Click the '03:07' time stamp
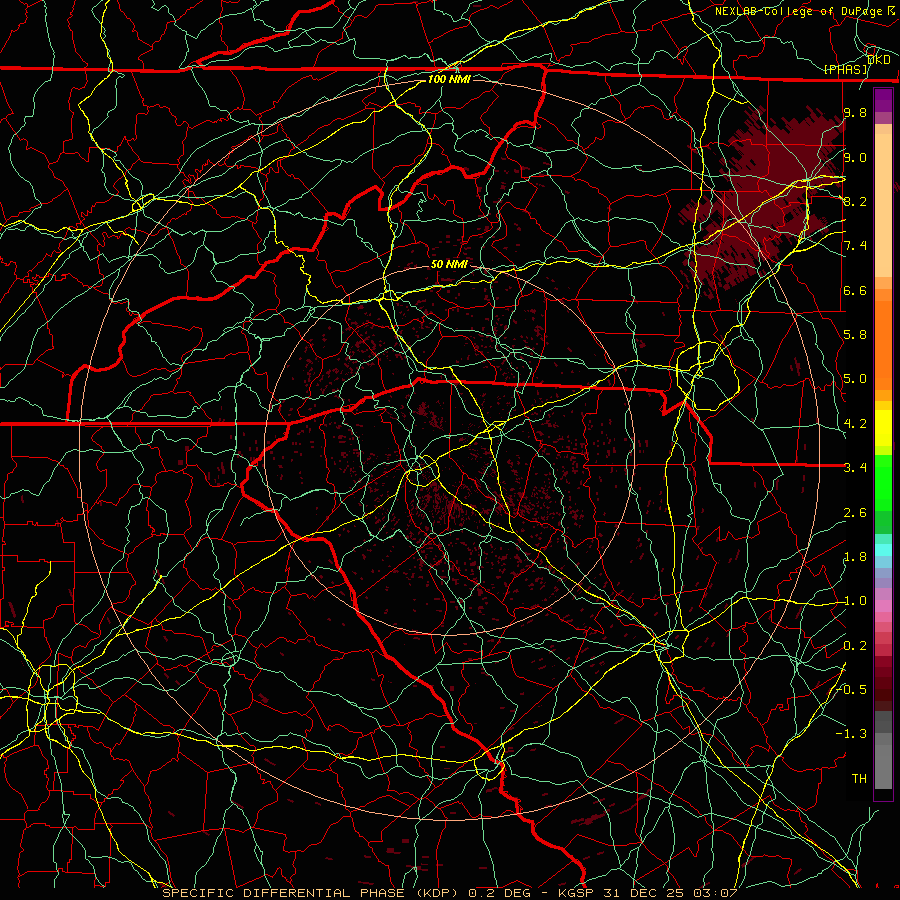This screenshot has width=900, height=900. coord(716,893)
